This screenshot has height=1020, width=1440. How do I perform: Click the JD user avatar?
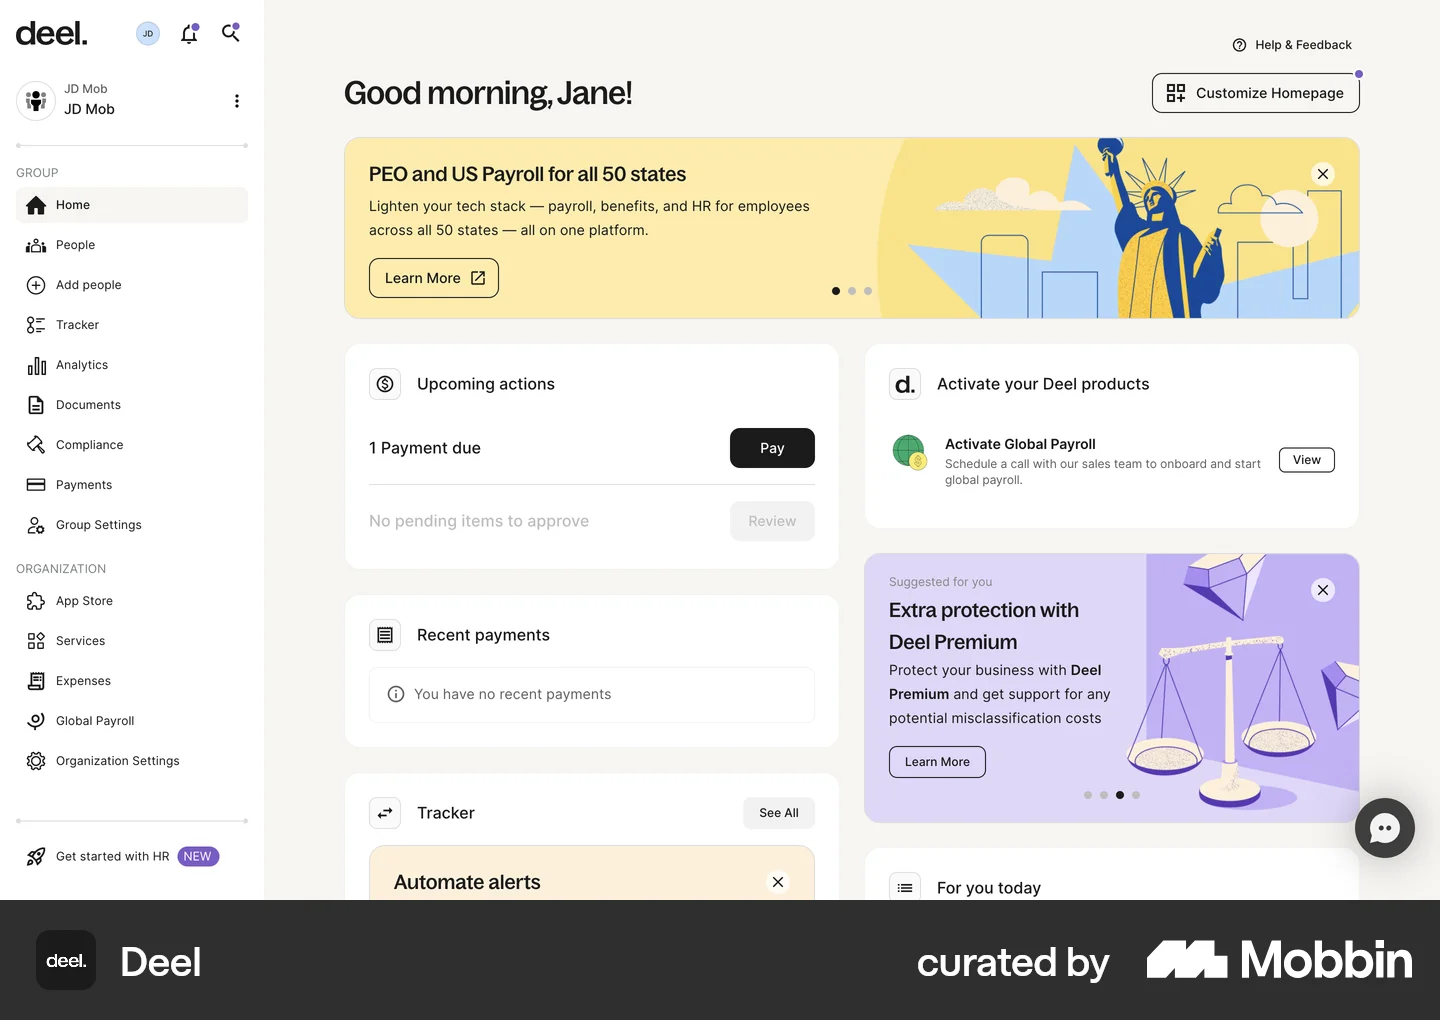[x=148, y=34]
